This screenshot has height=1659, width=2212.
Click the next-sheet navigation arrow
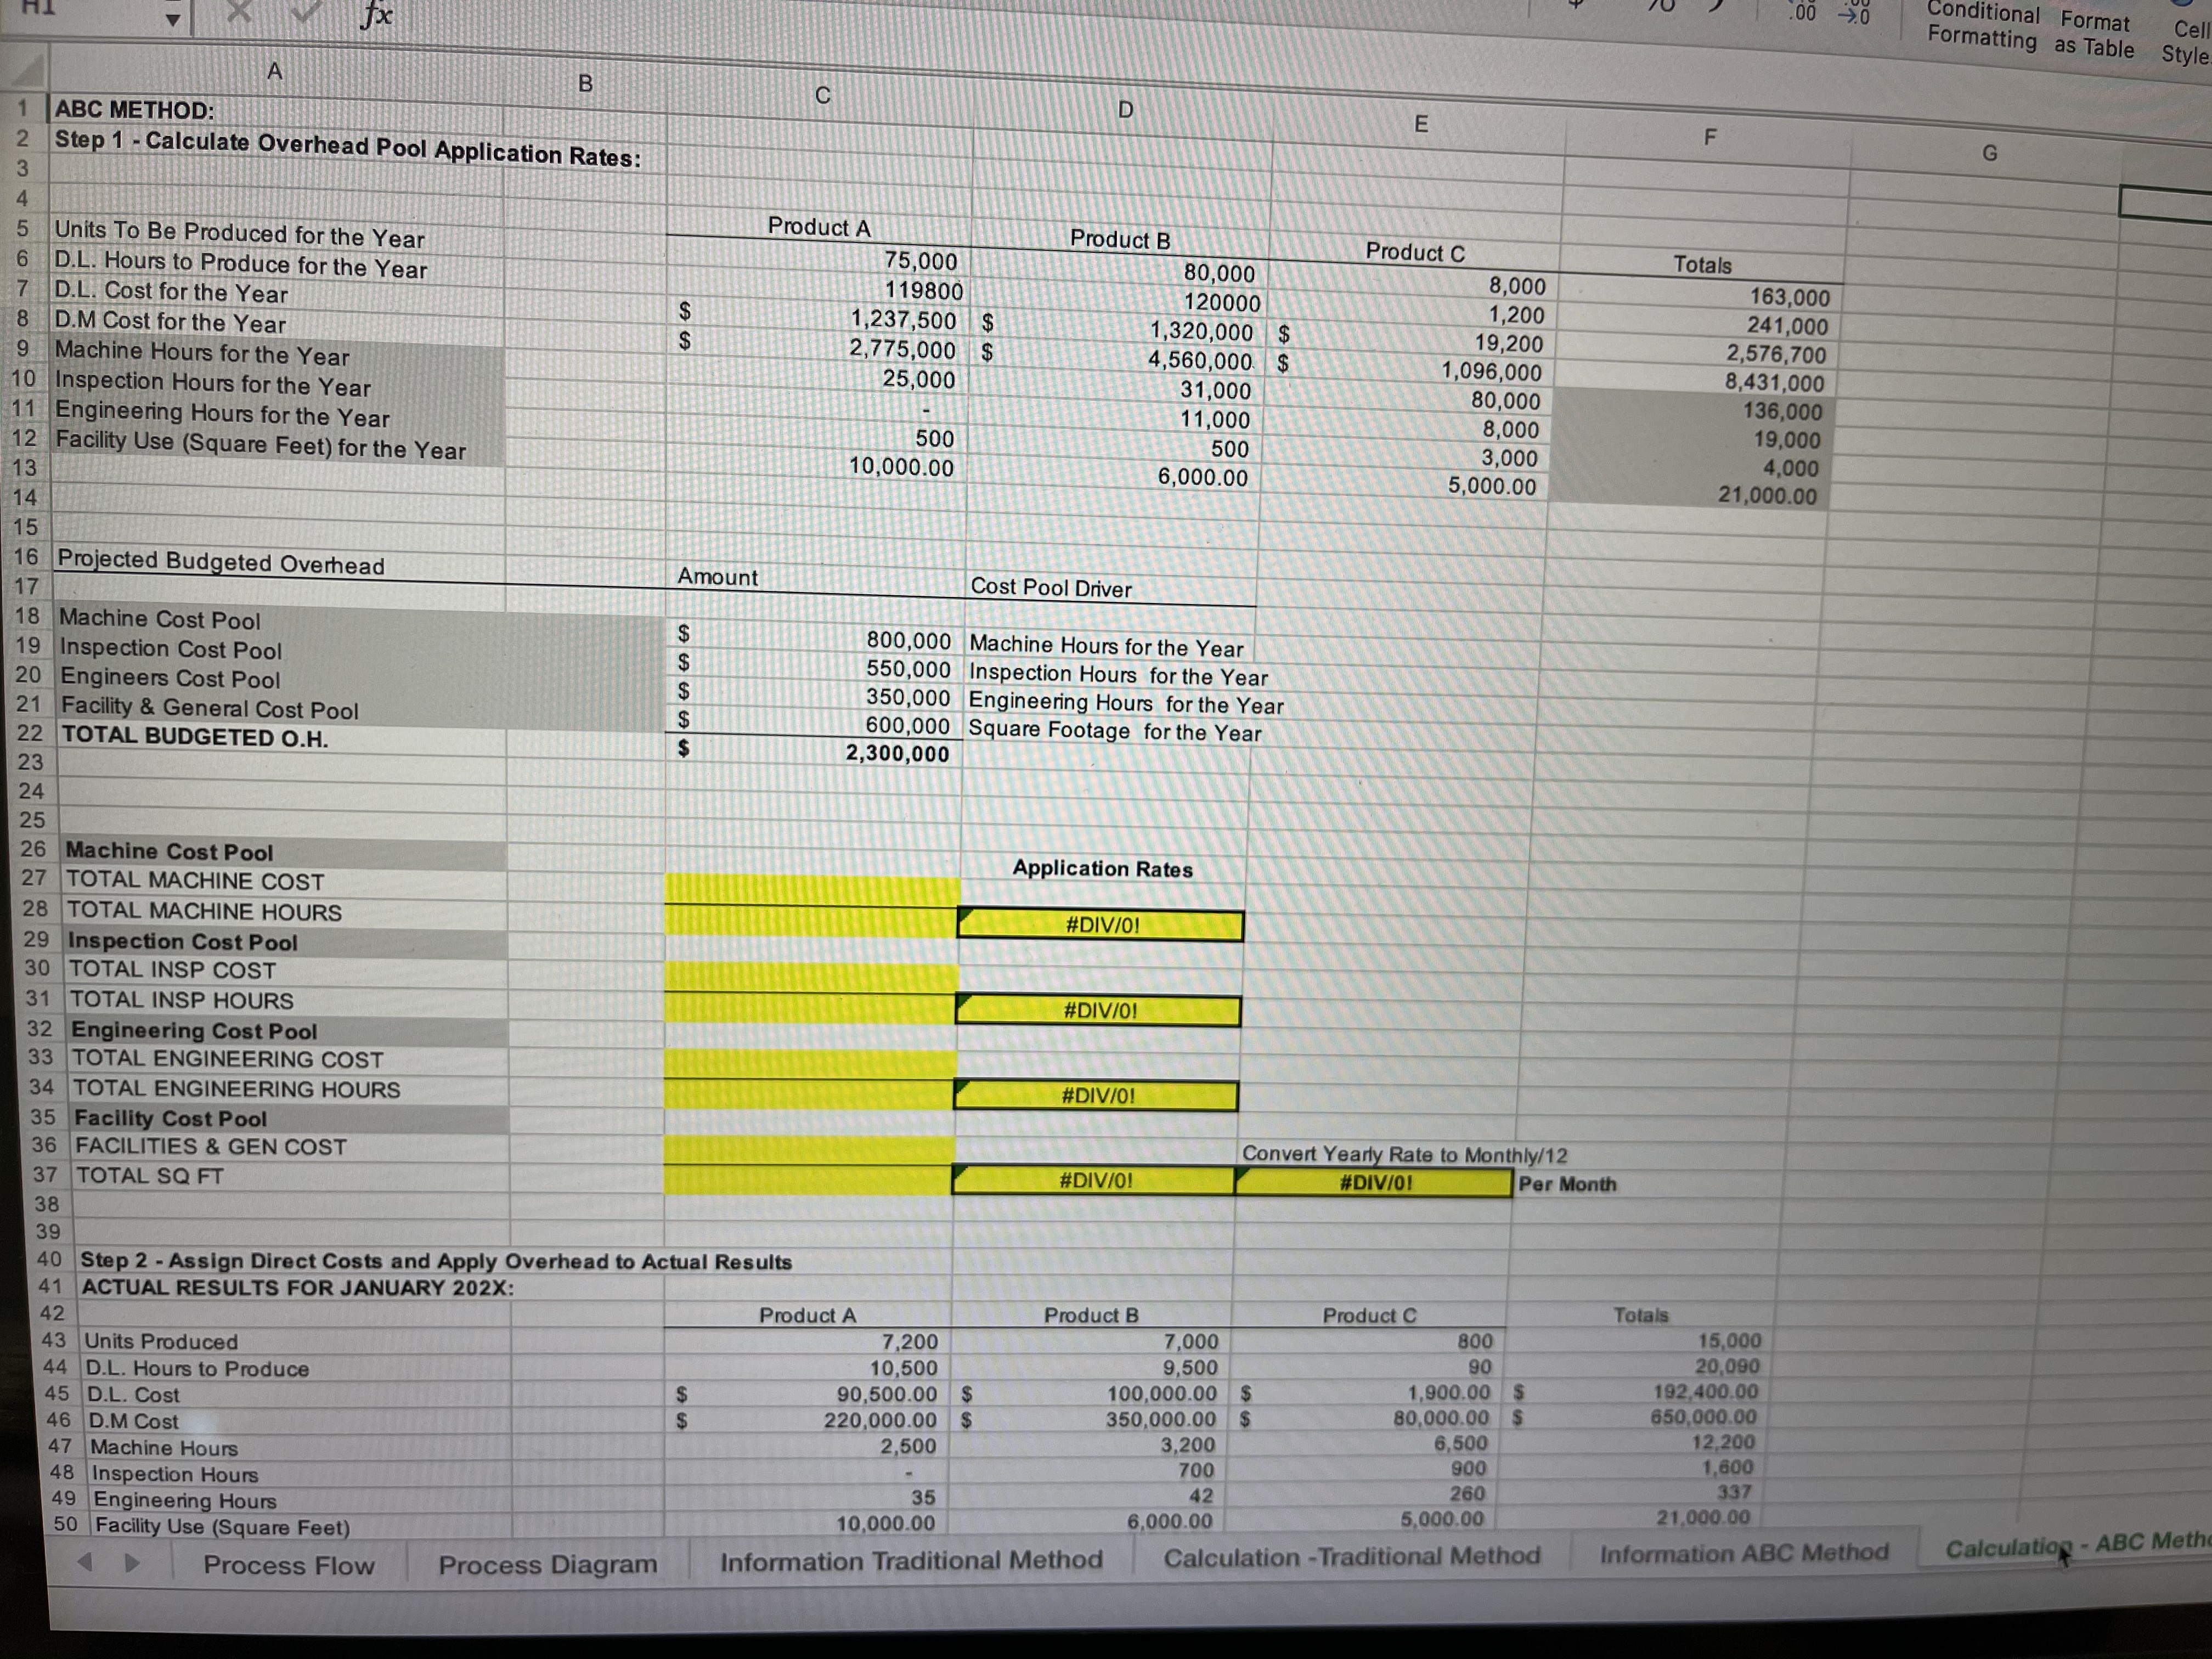tap(131, 1564)
